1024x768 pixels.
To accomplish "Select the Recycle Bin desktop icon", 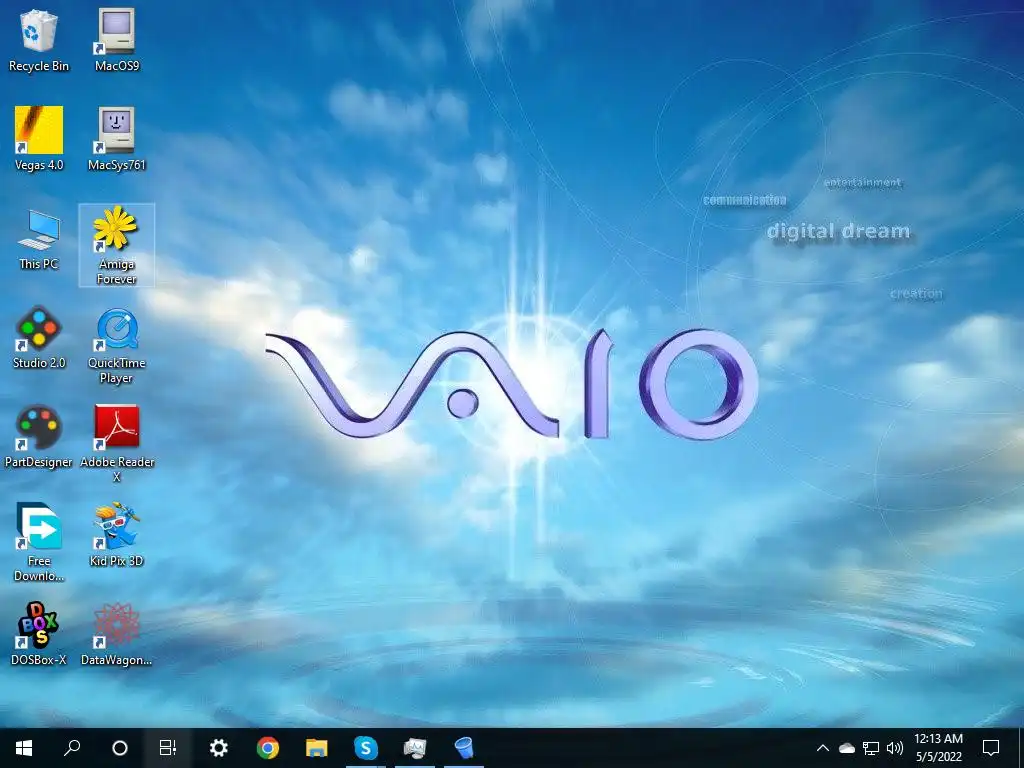I will 39,40.
